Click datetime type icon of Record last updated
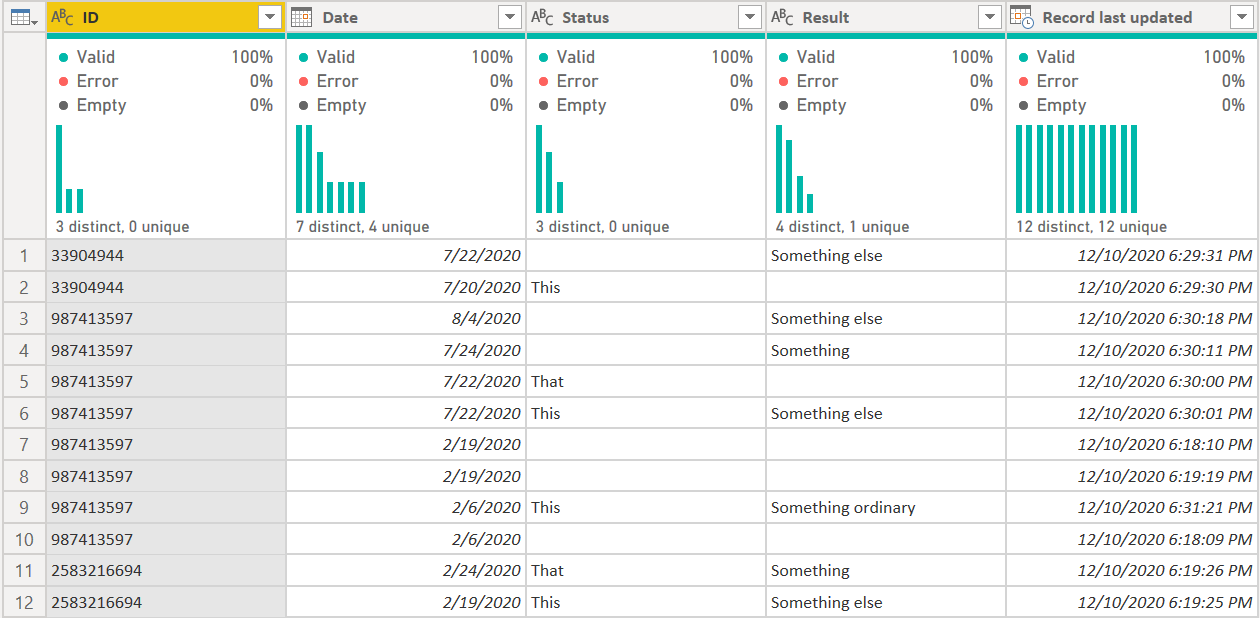1260x618 pixels. pos(1022,17)
